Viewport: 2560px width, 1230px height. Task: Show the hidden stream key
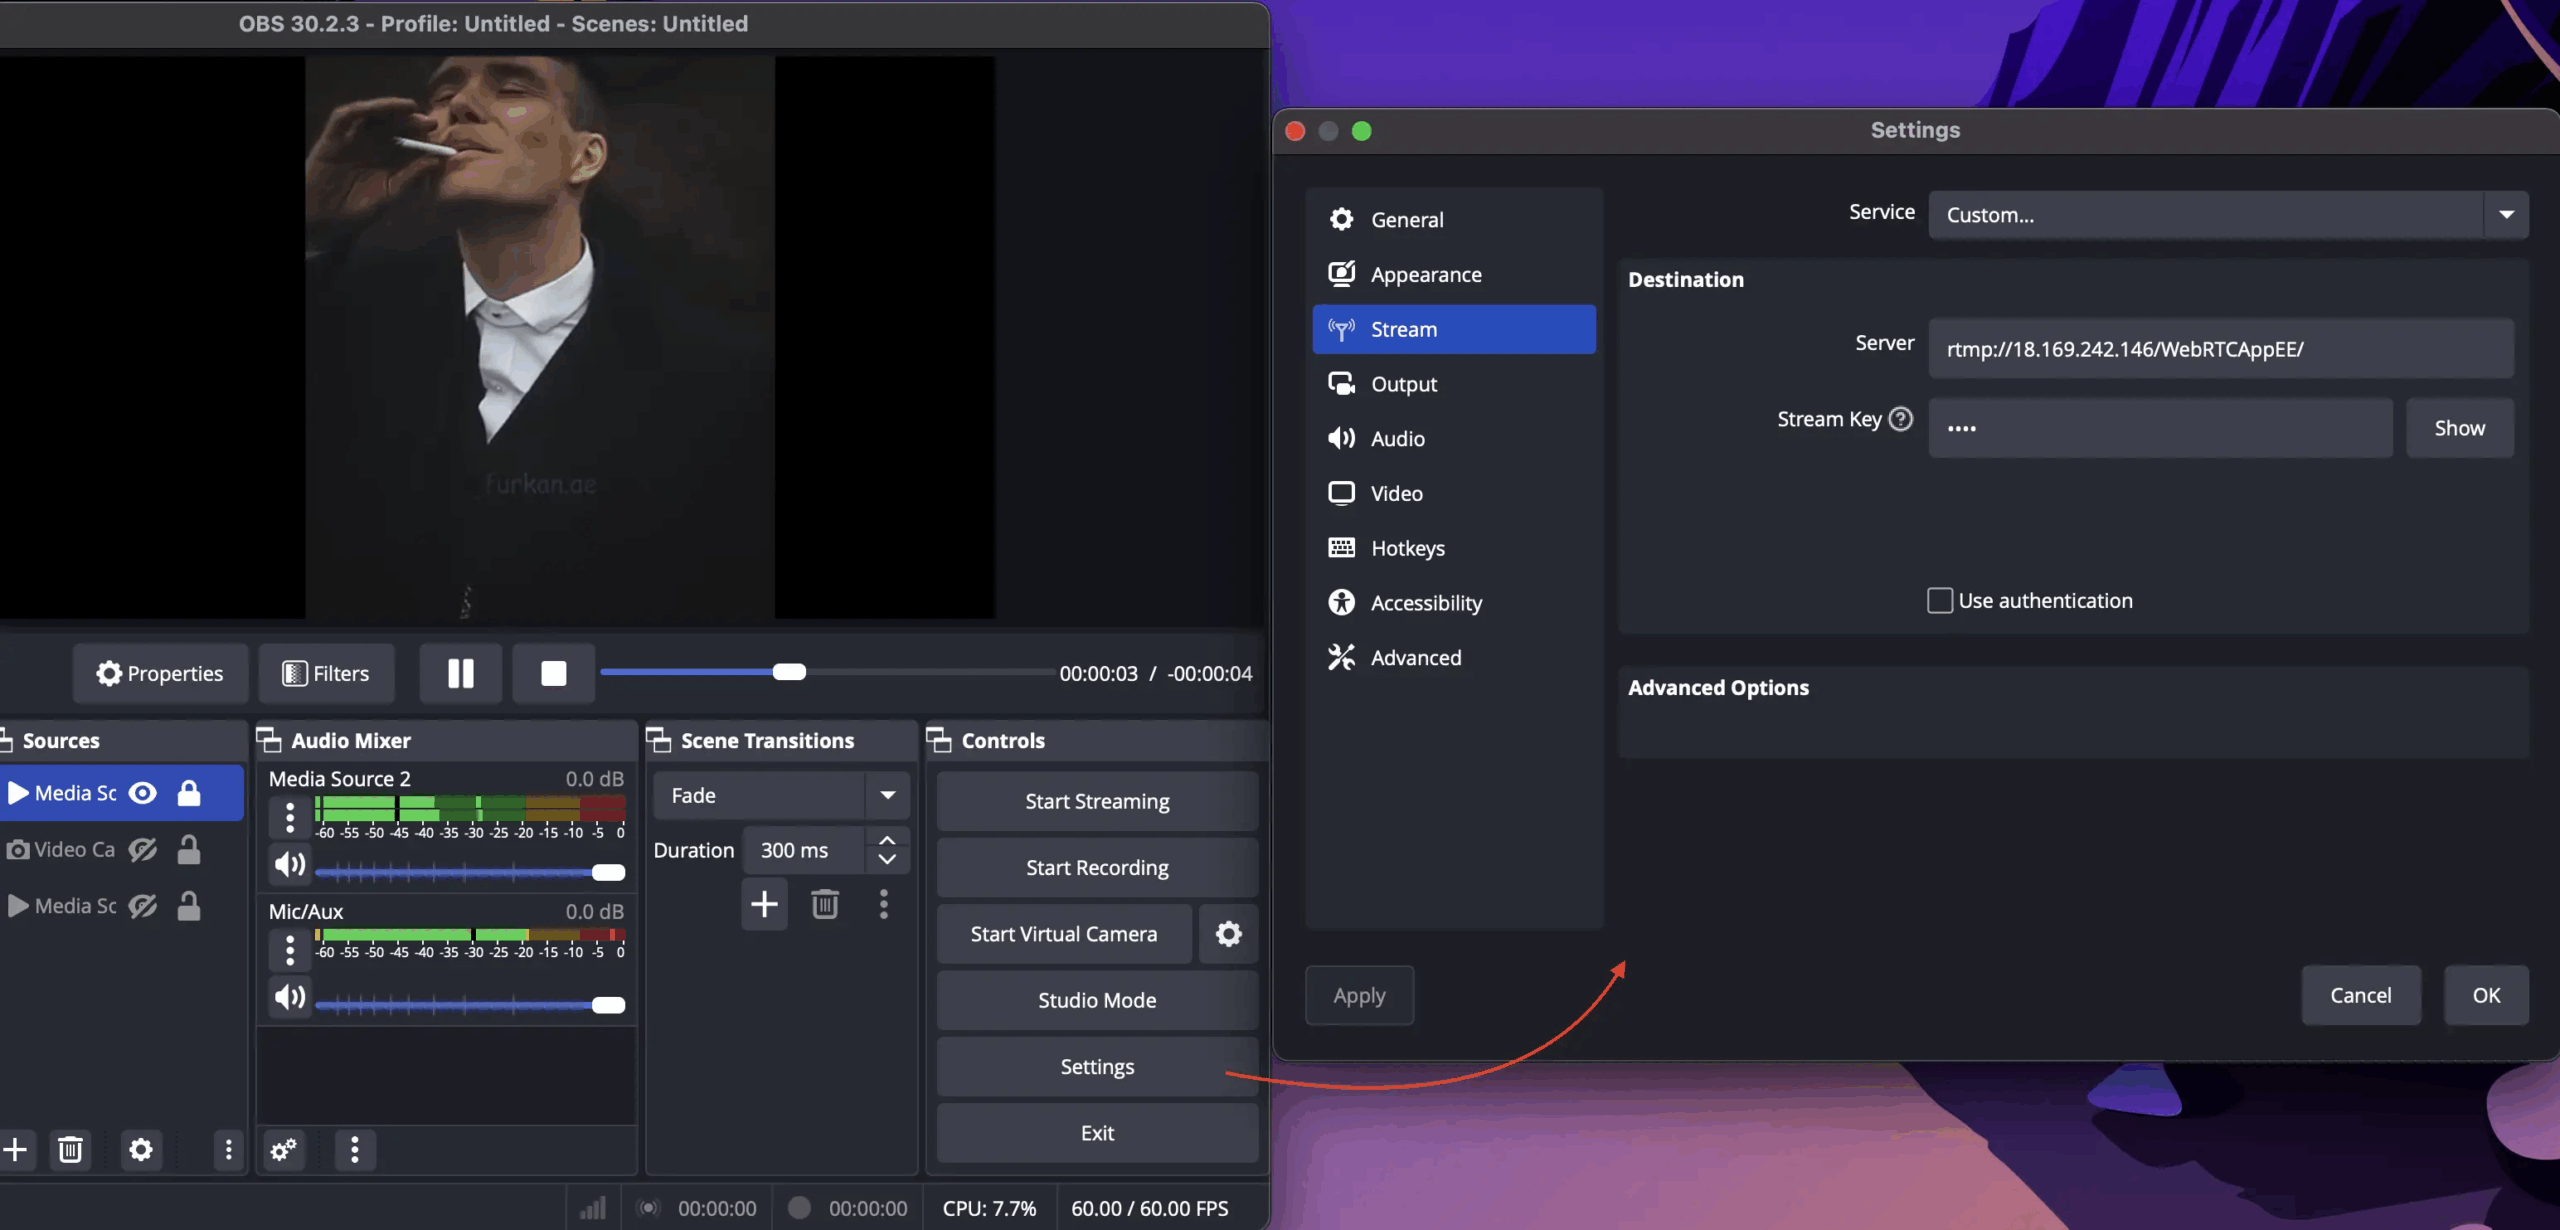pos(2459,428)
